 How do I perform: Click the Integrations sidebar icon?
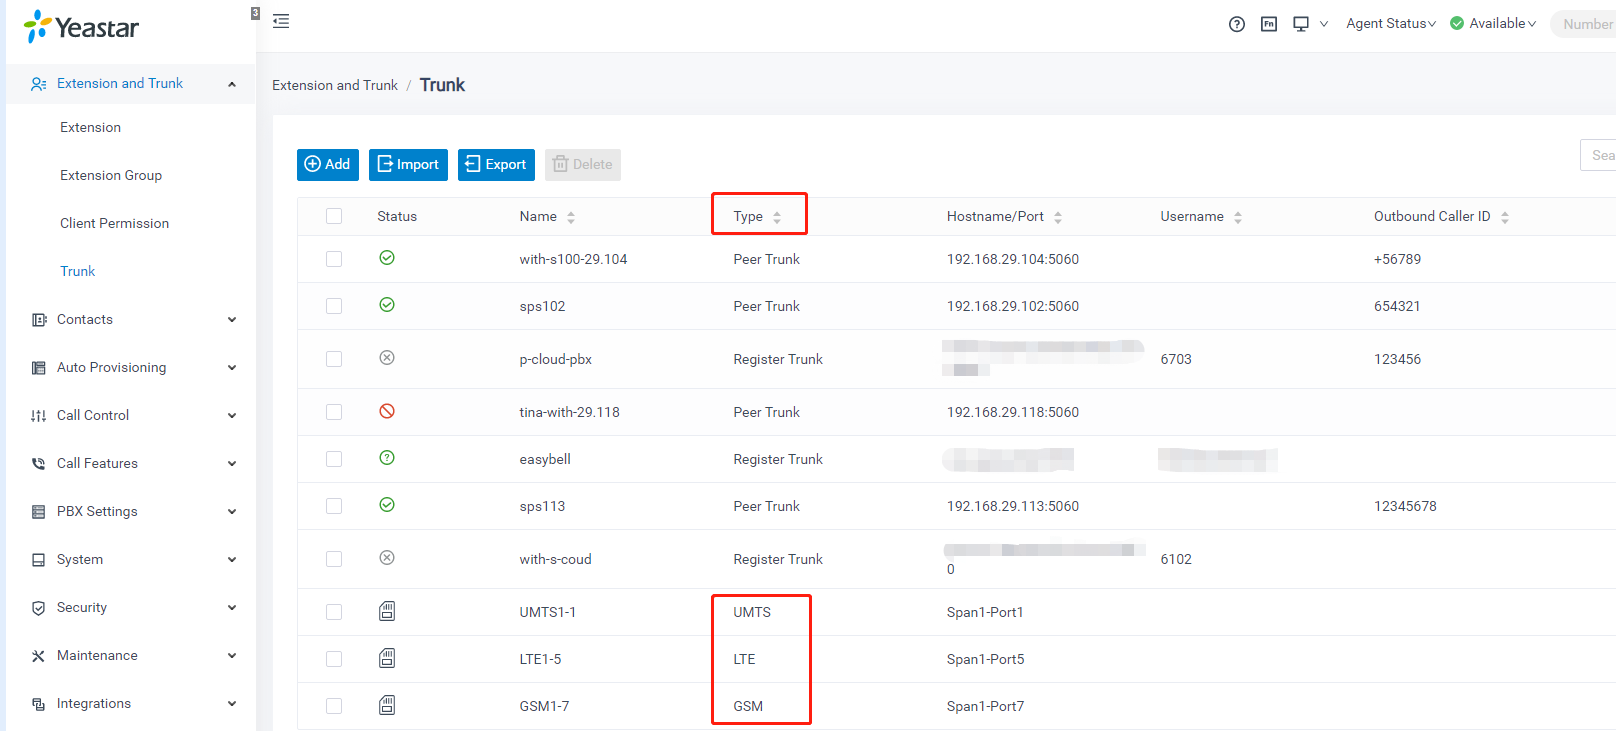(39, 704)
